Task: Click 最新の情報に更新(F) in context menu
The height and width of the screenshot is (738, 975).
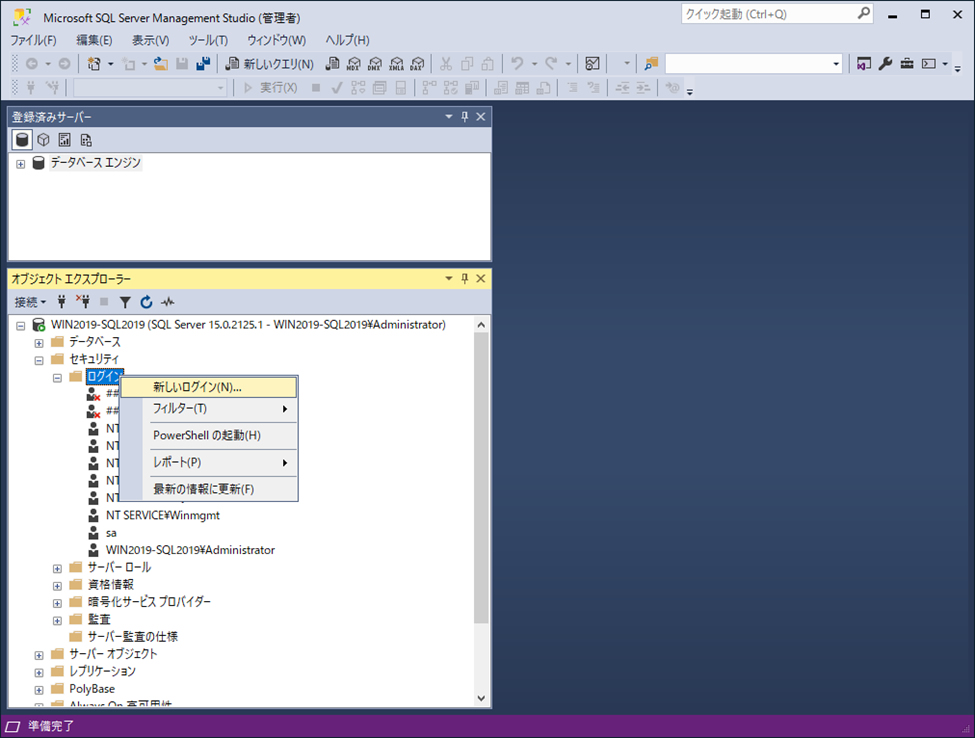Action: point(203,489)
